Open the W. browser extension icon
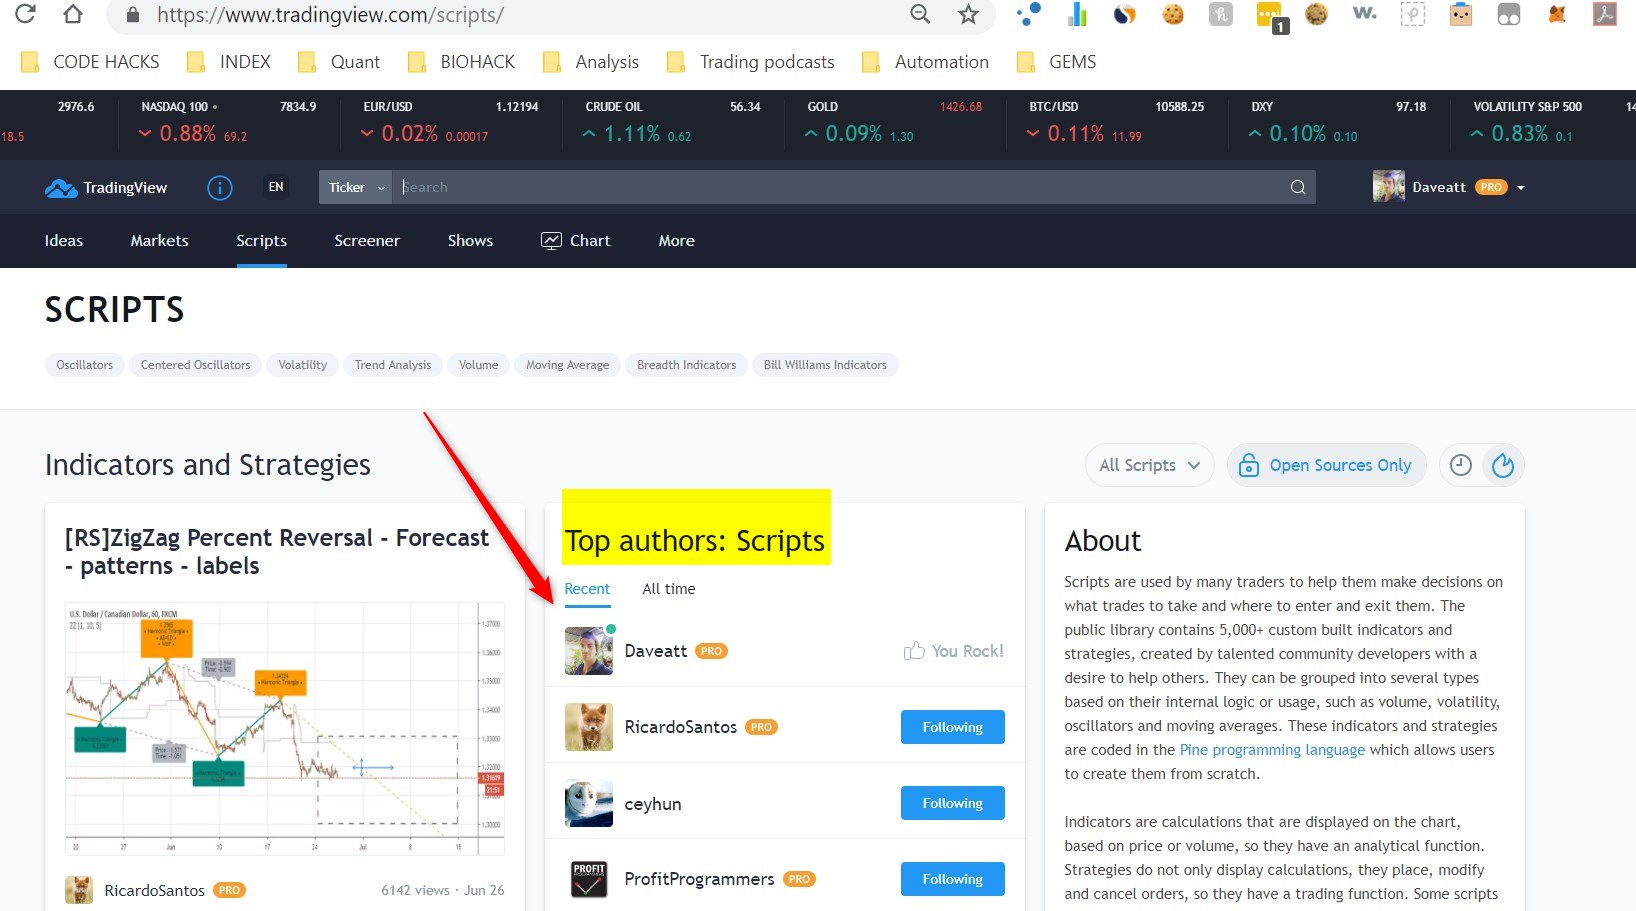The height and width of the screenshot is (911, 1636). pos(1365,14)
